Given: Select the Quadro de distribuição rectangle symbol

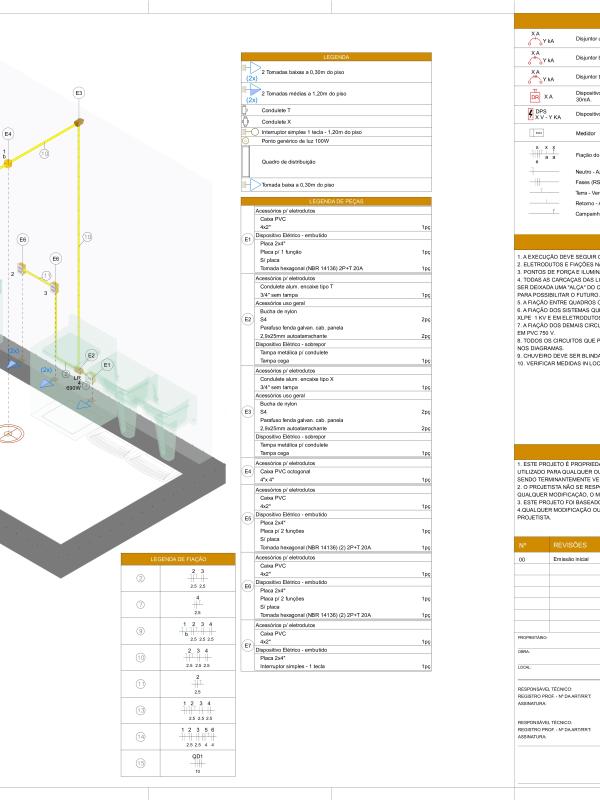Looking at the screenshot, I should pos(246,162).
